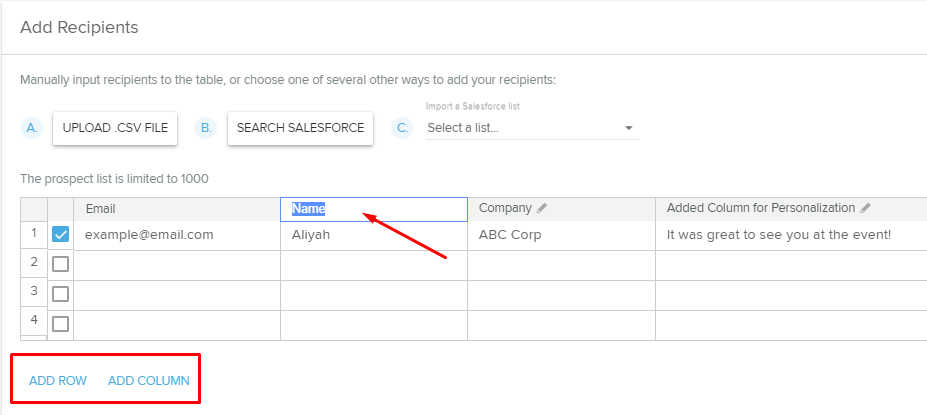This screenshot has width=927, height=415.
Task: Uncheck the checkbox in row 1
Action: [x=60, y=235]
